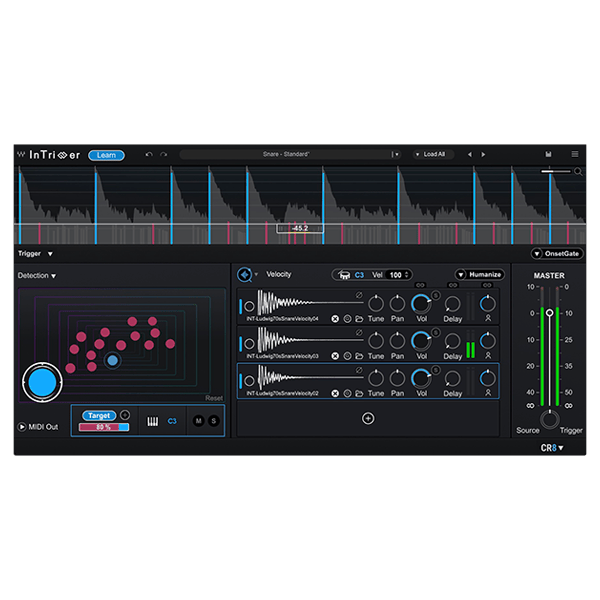Click the Target button
This screenshot has height=600, width=600.
pos(99,415)
